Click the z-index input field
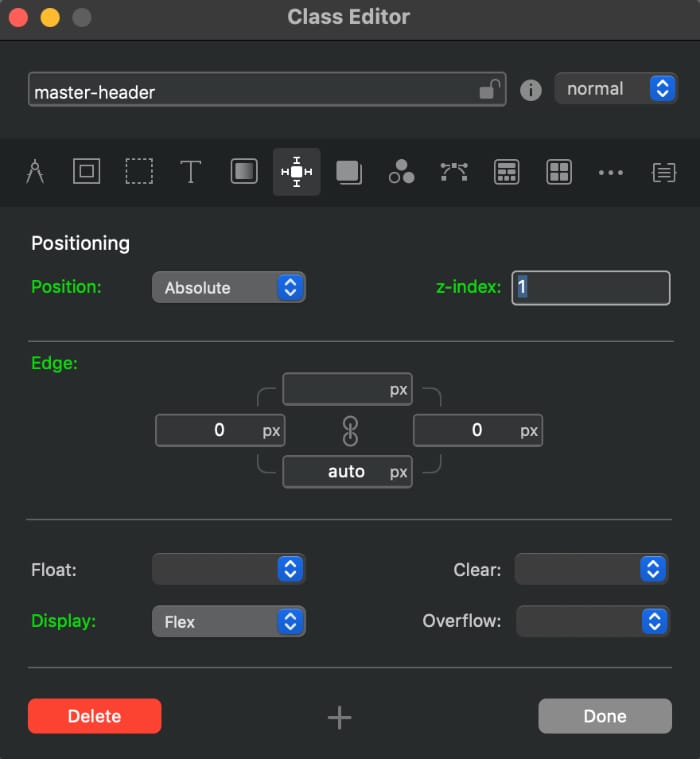 click(x=591, y=288)
